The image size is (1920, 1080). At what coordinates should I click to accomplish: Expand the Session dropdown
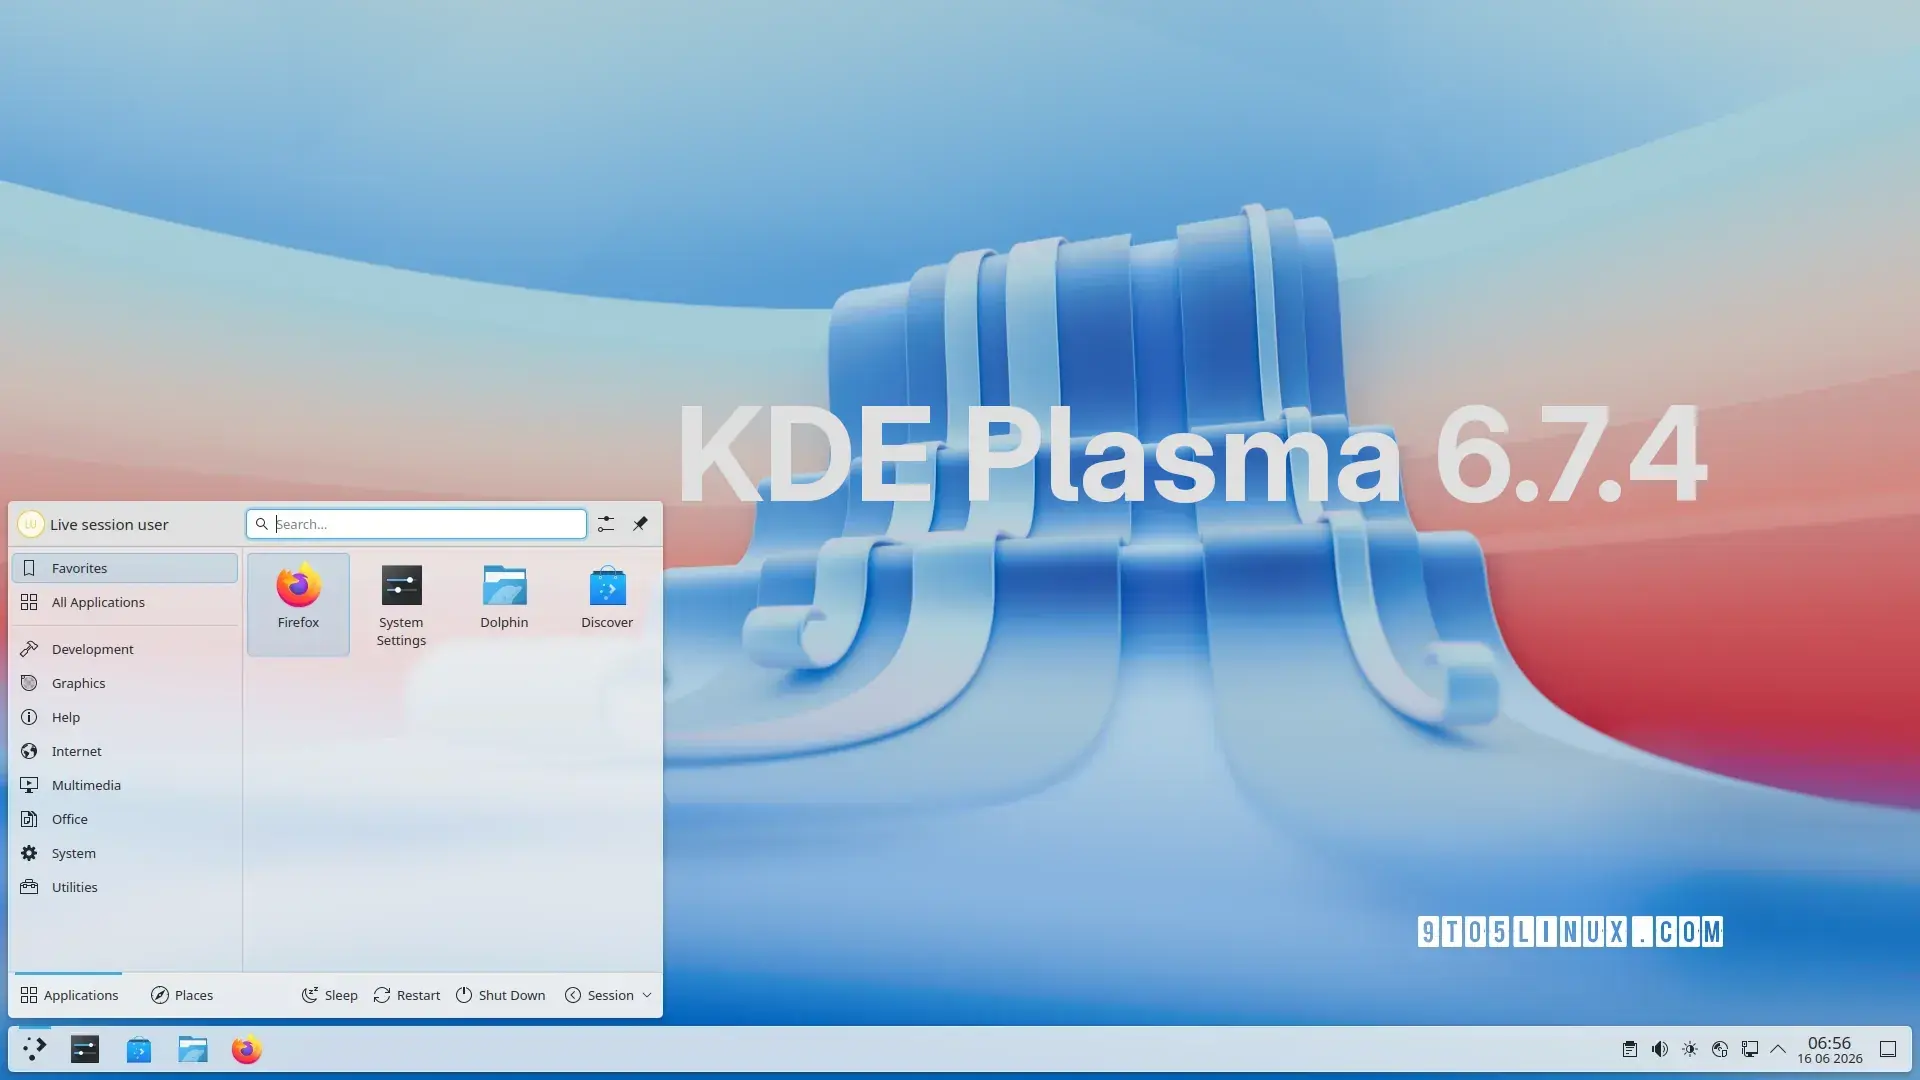tap(608, 995)
